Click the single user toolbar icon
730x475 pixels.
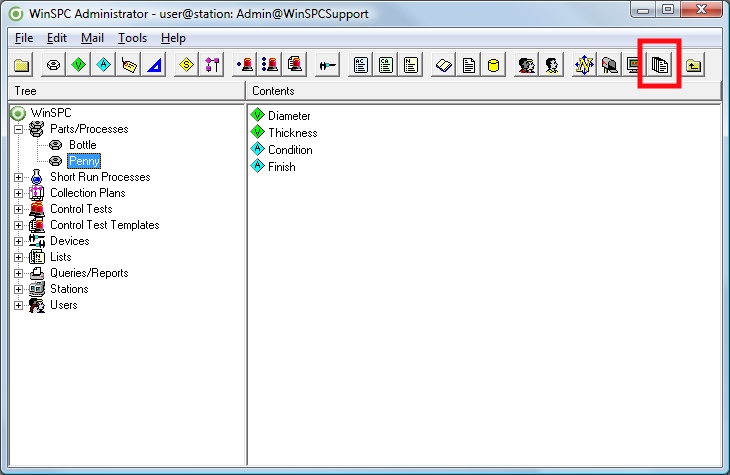tap(552, 65)
